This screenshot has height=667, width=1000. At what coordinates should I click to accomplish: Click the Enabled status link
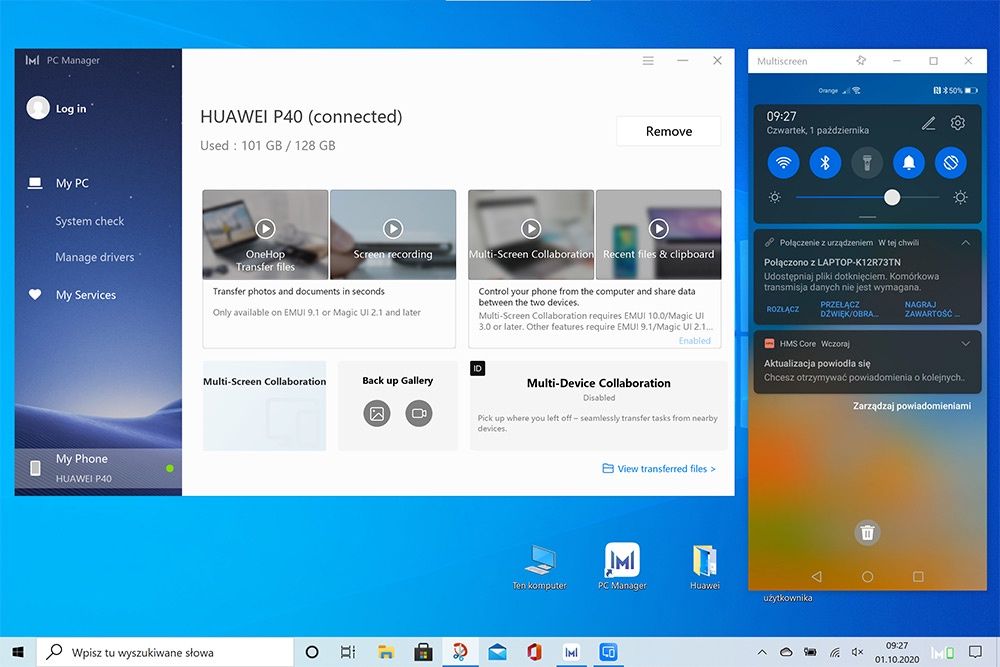point(695,341)
